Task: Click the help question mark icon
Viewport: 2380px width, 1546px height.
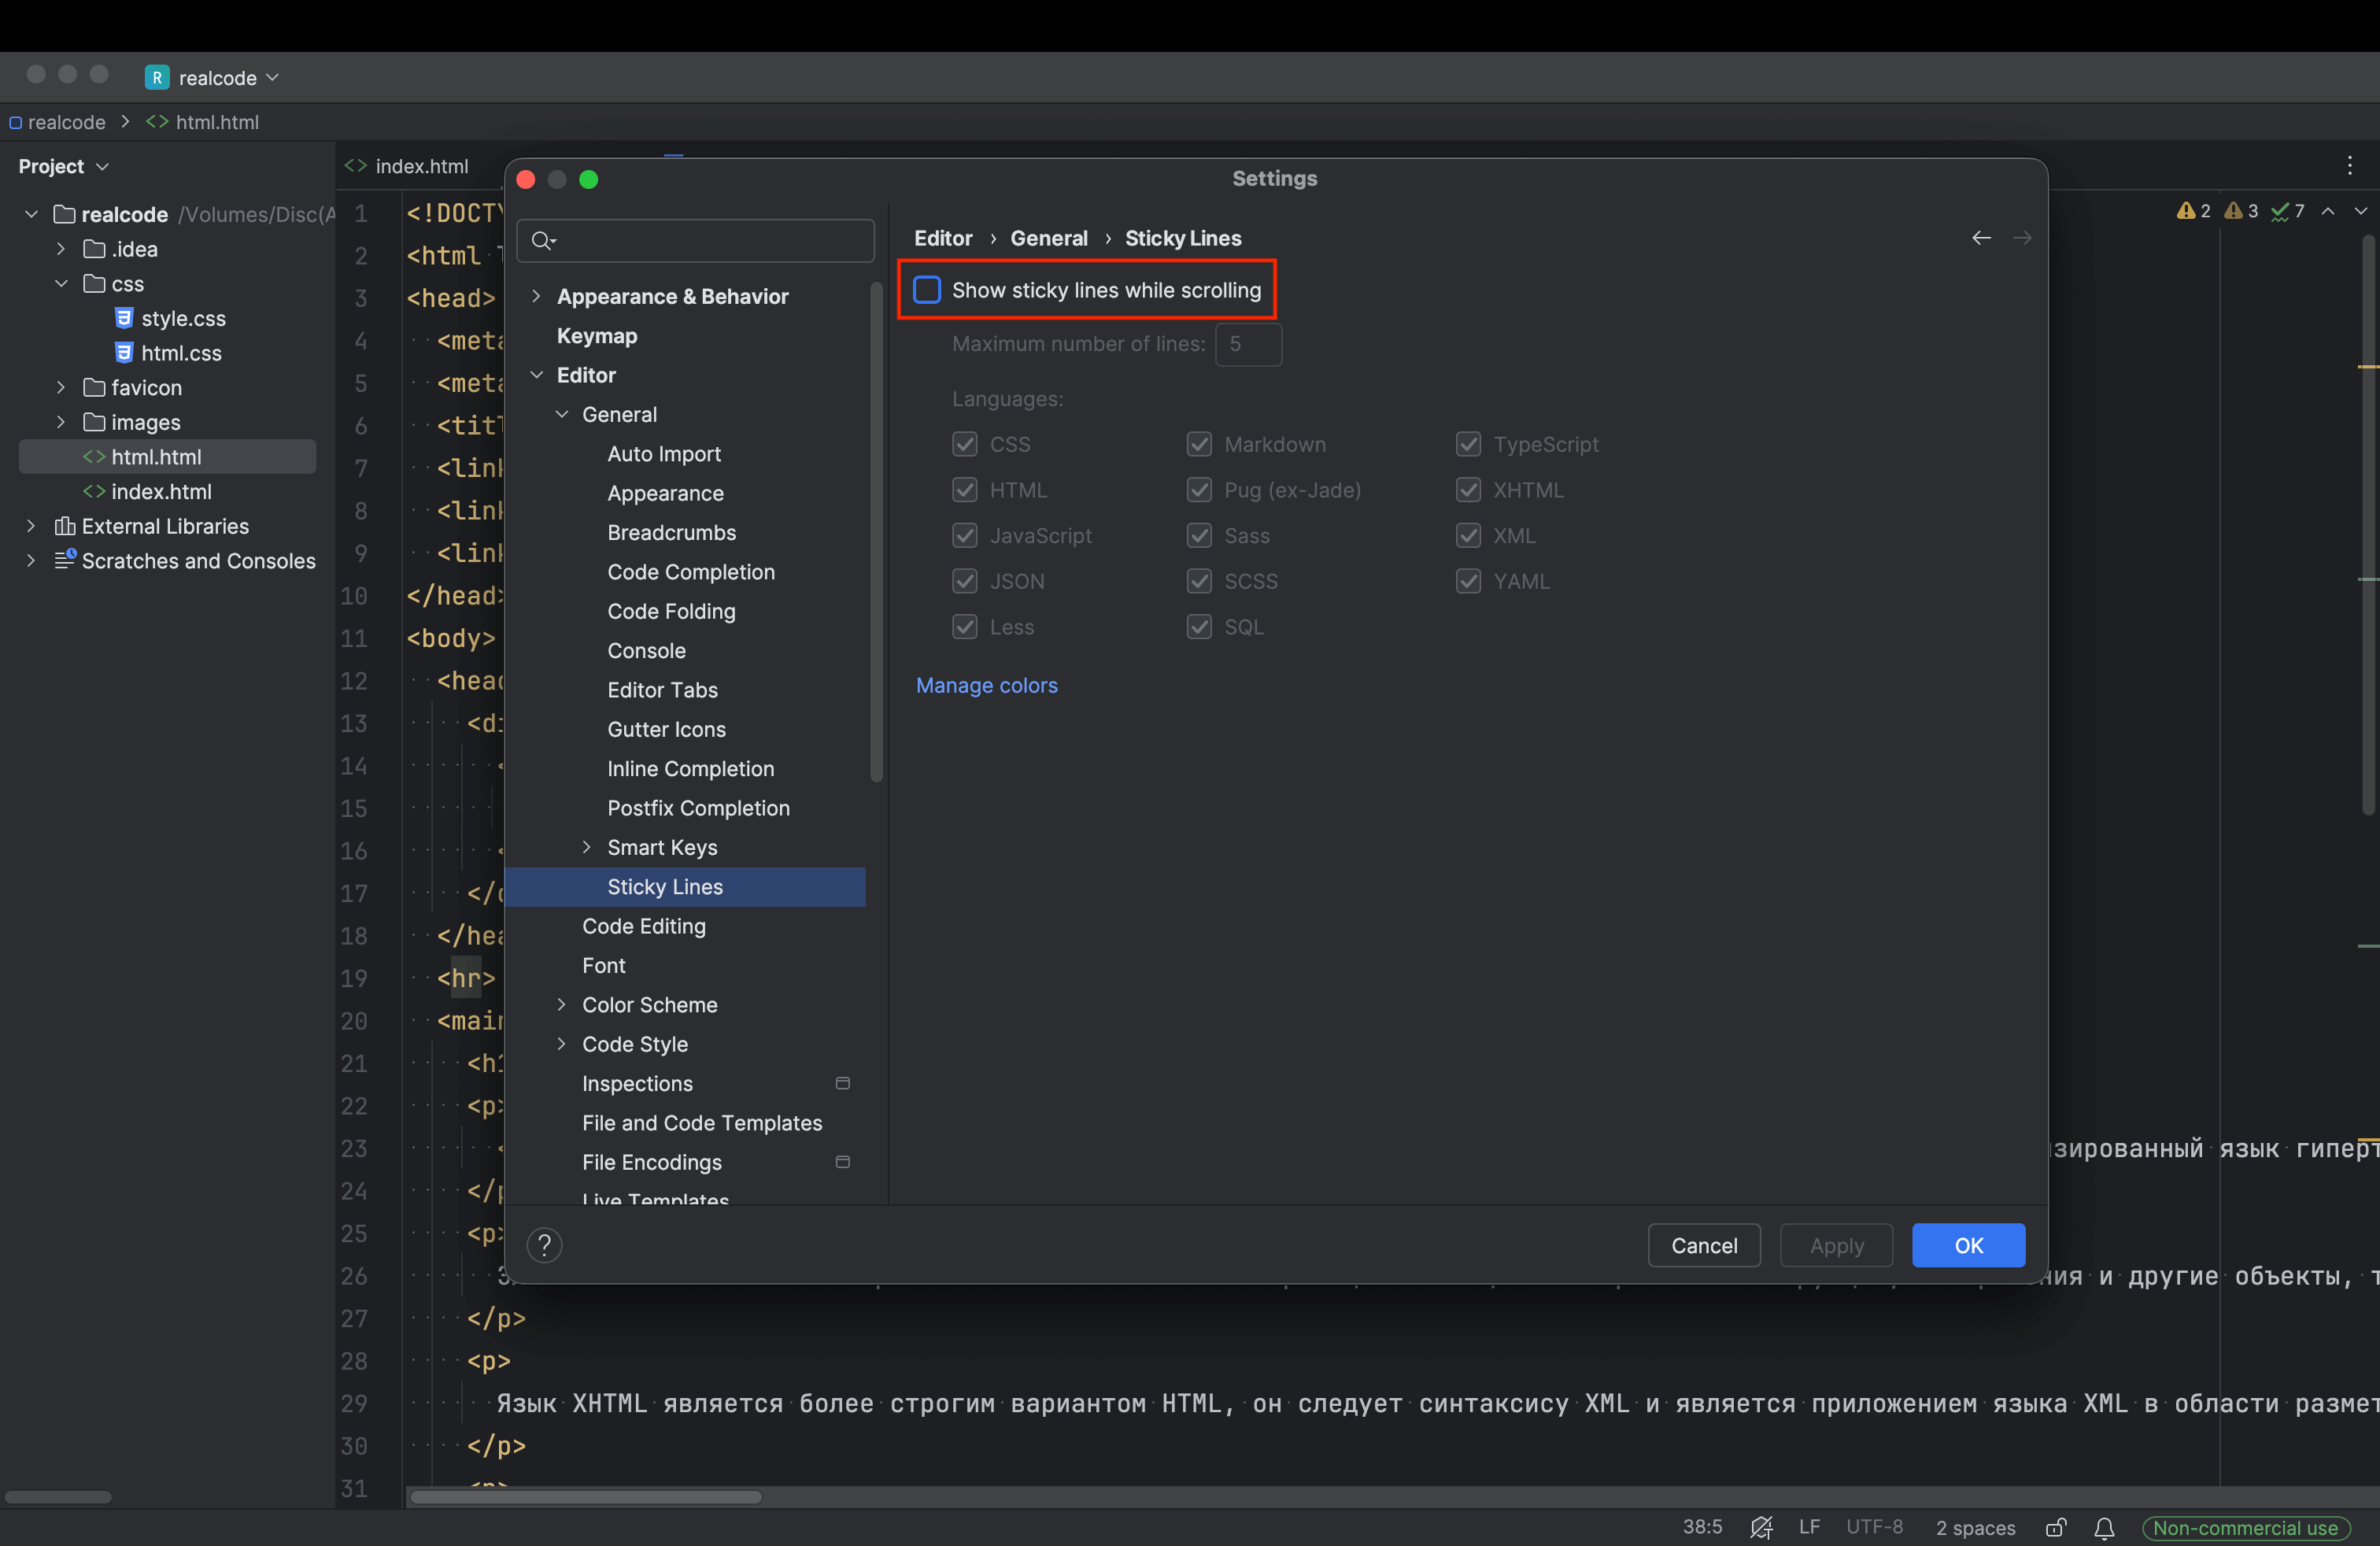Action: (x=544, y=1245)
